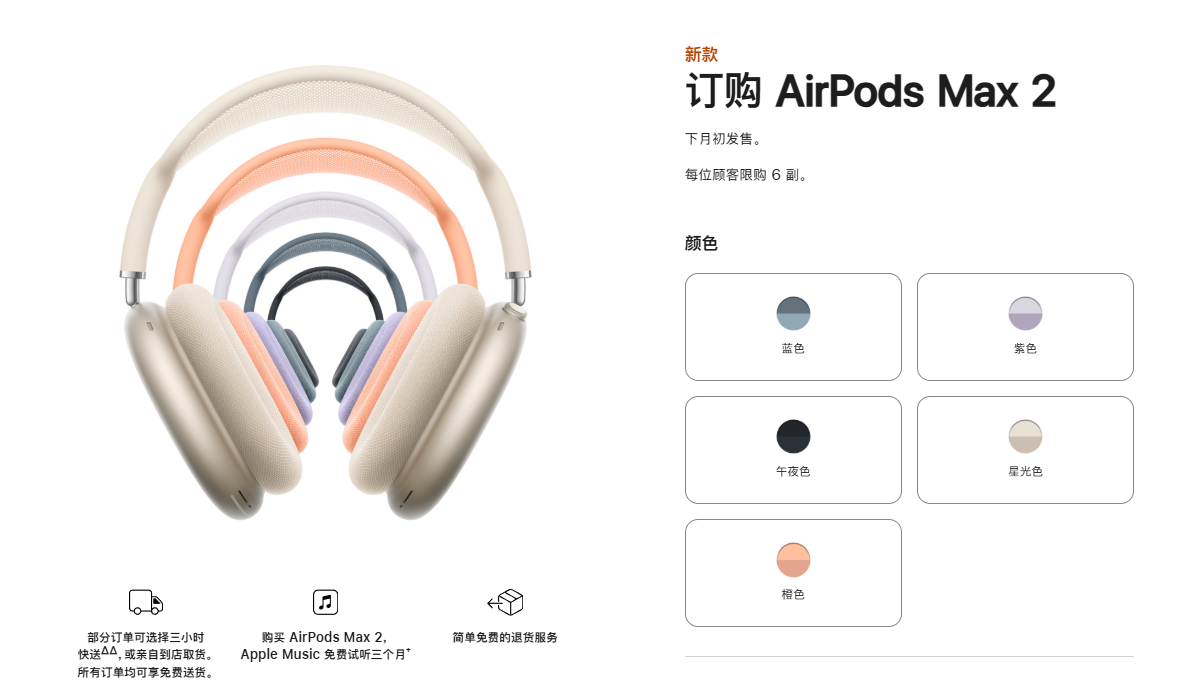Screen dimensions: 1203x685
Task: Click the delivery truck icon
Action: click(x=146, y=602)
